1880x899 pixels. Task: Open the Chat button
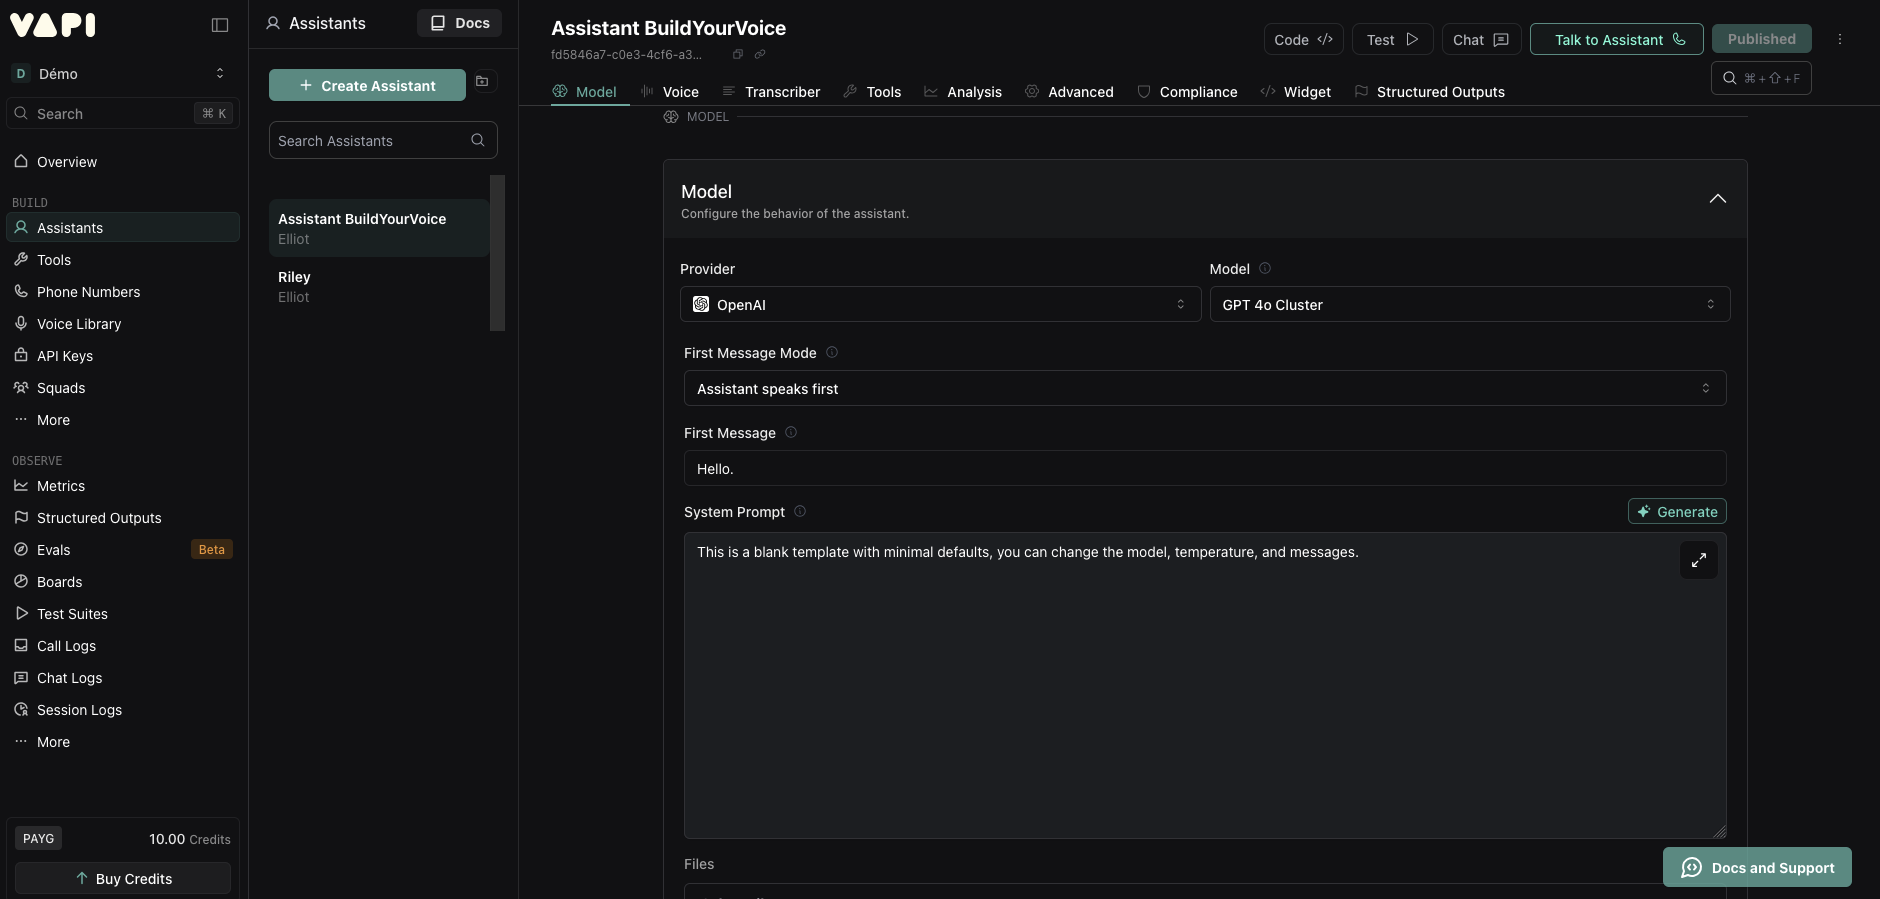coord(1481,39)
